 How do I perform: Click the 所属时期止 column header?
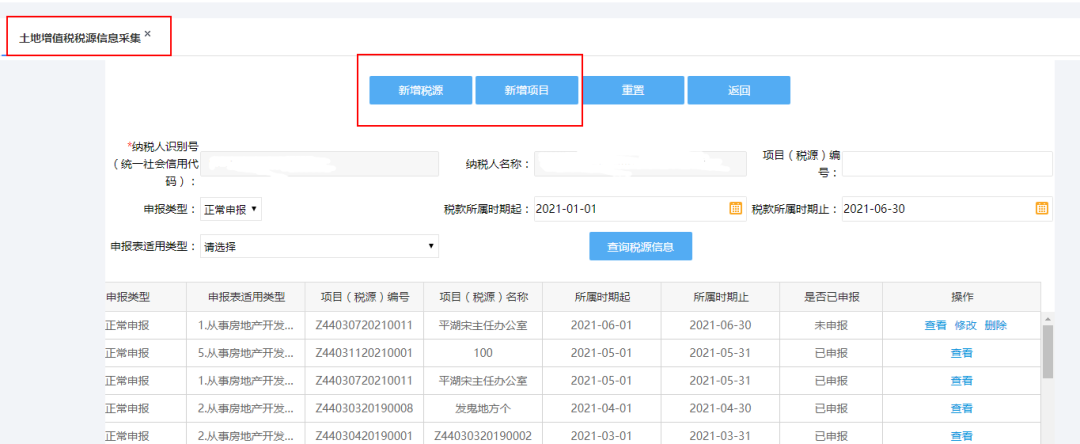[x=720, y=297]
